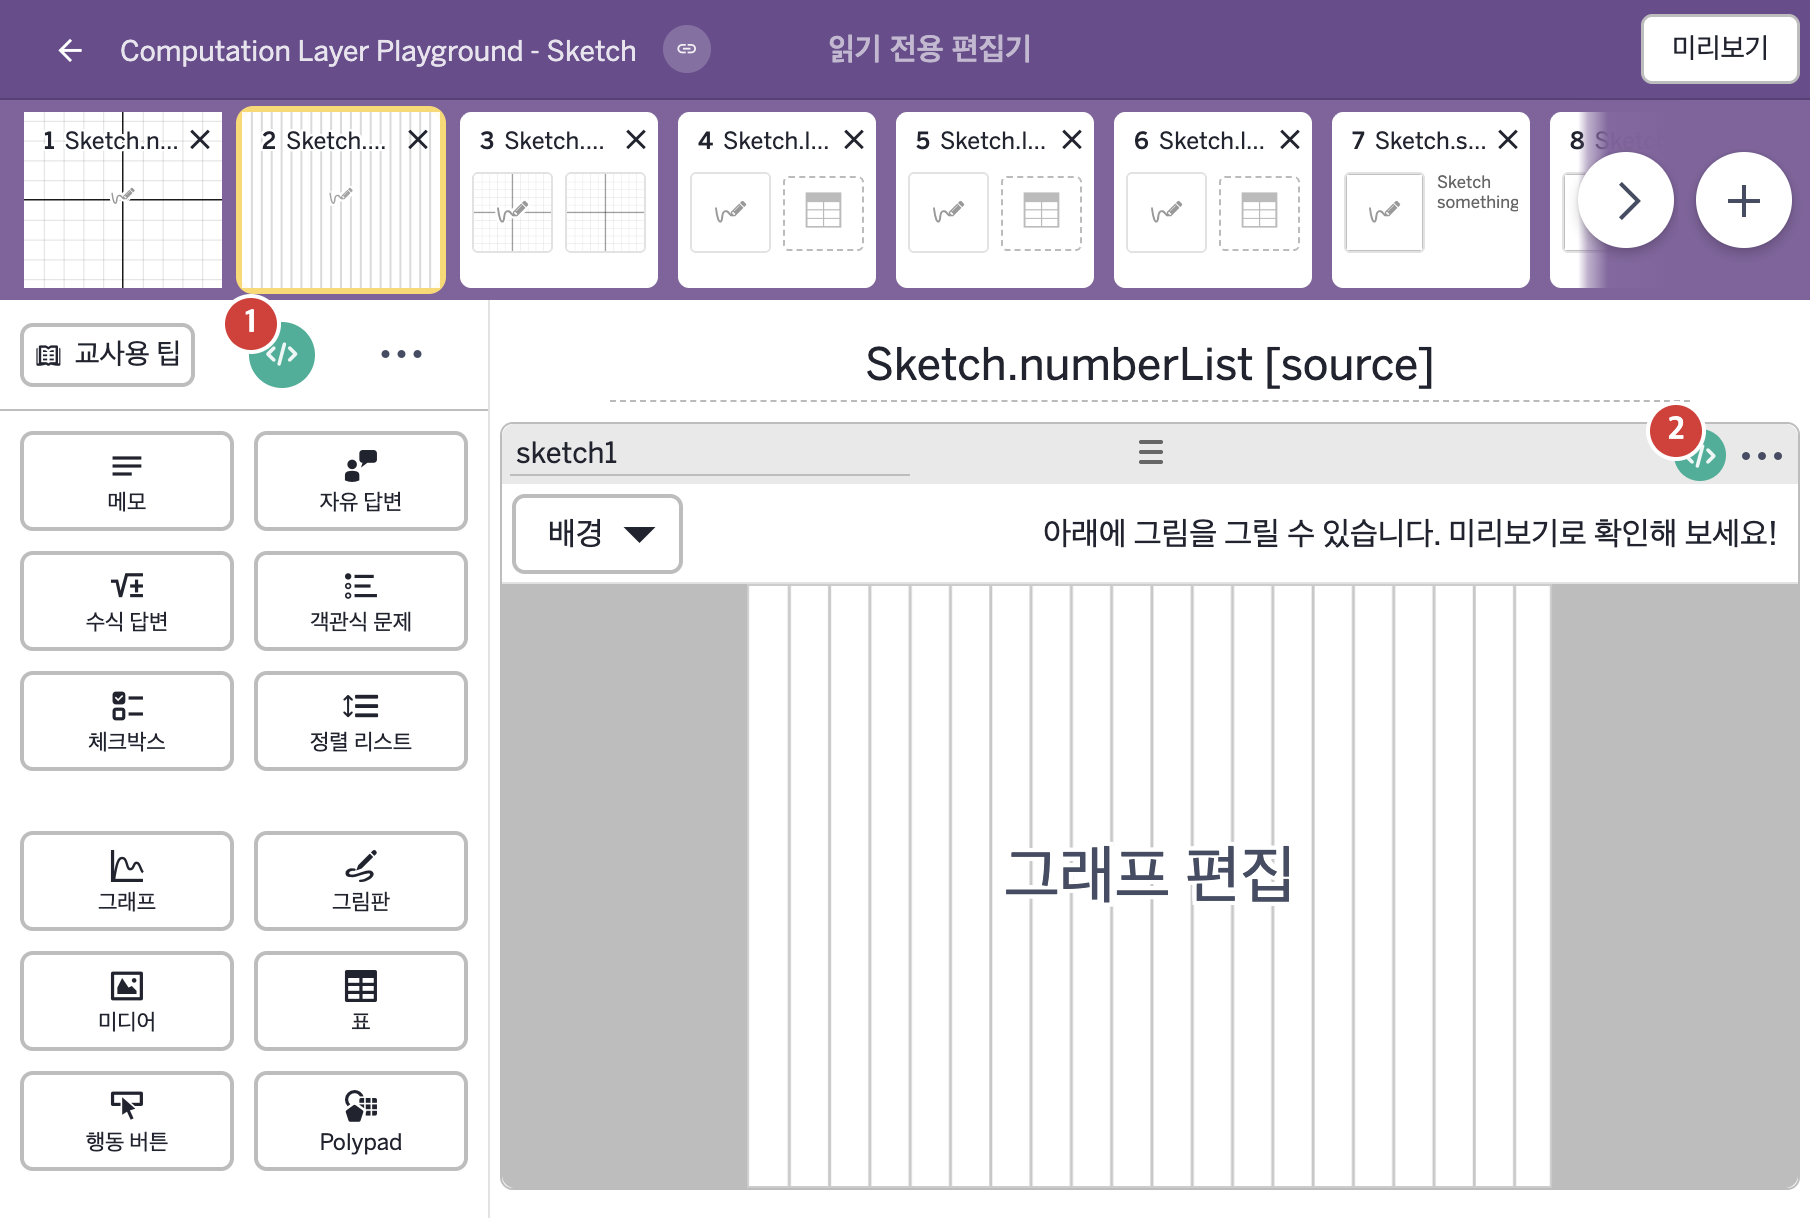Click the back arrow icon

click(70, 50)
